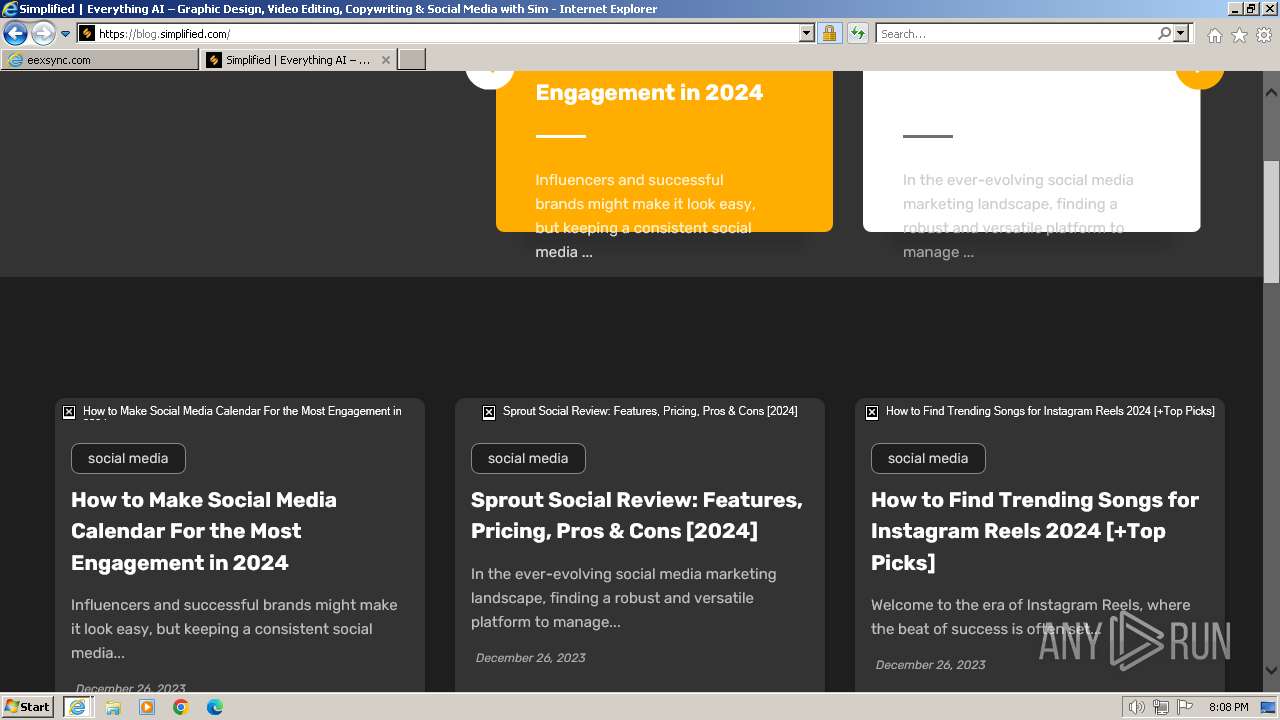Click the December 26, 2023 date under Sprout Social
The width and height of the screenshot is (1280, 720).
click(x=531, y=658)
